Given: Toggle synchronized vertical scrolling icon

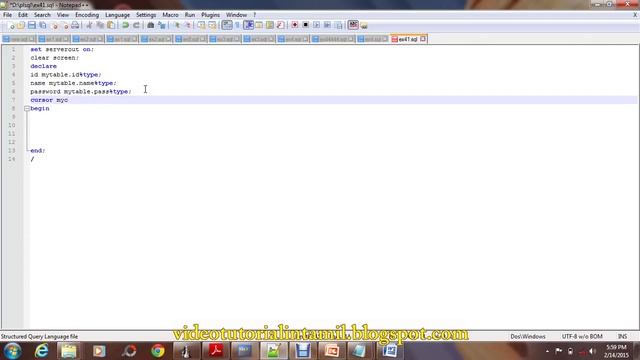Looking at the screenshot, I should pyautogui.click(x=201, y=25).
